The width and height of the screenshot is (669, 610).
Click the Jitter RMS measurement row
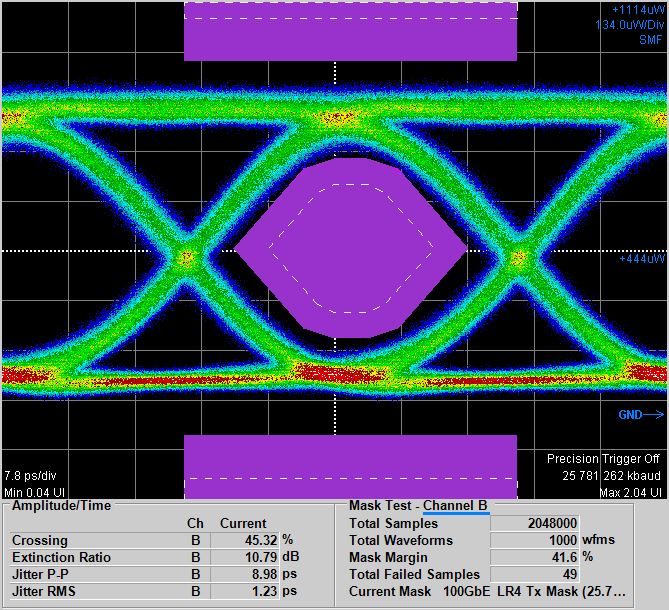click(x=150, y=591)
